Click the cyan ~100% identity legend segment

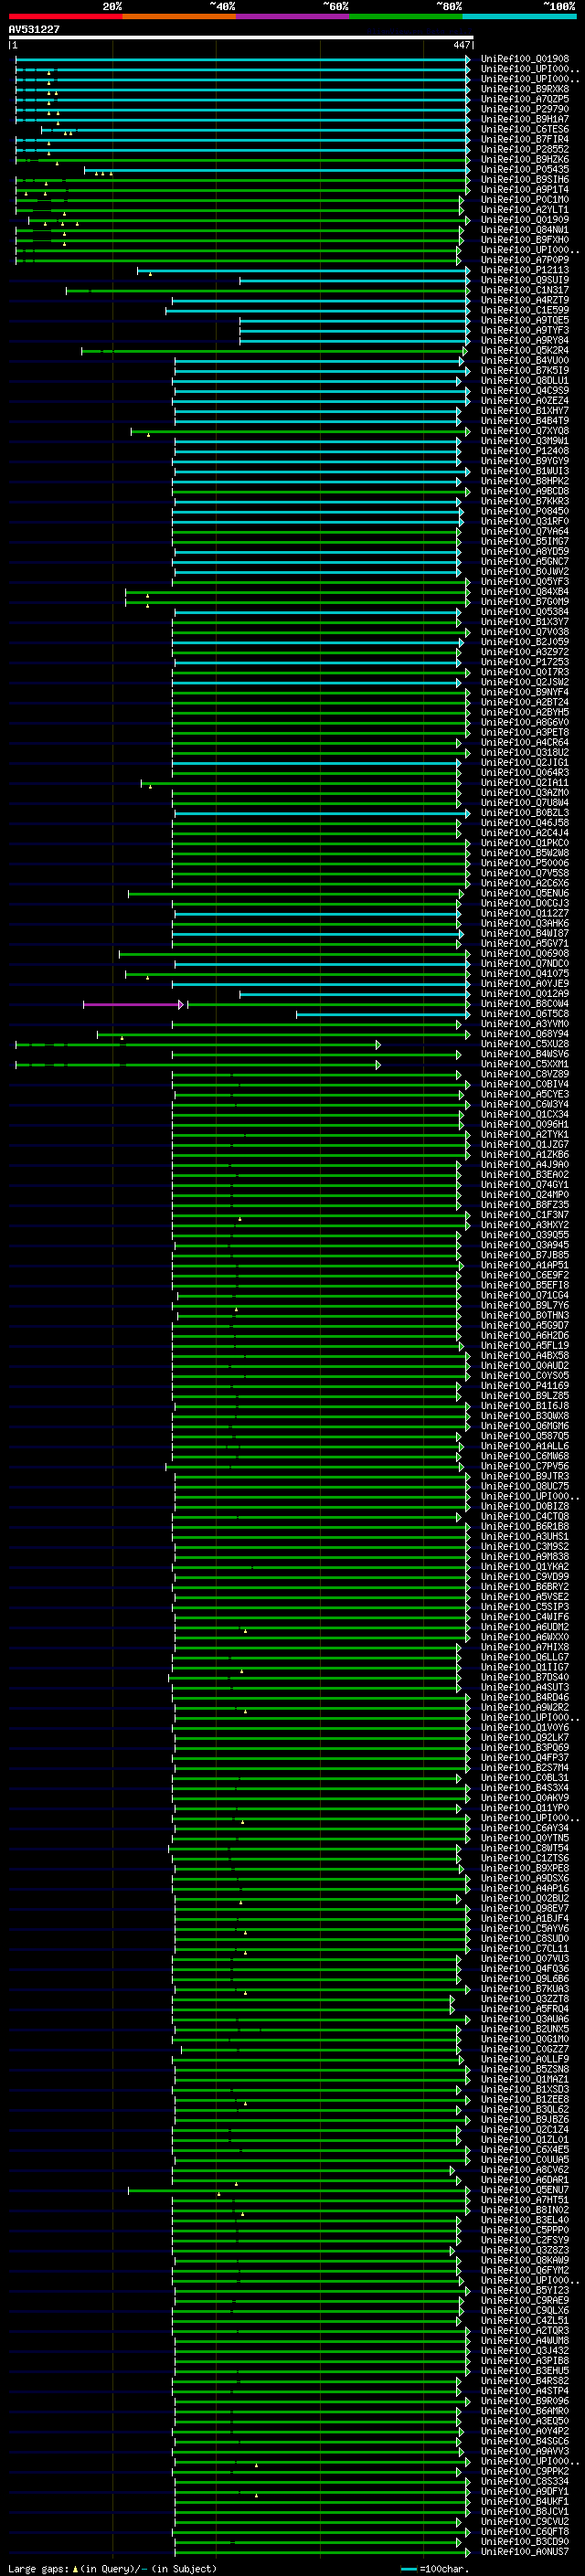pyautogui.click(x=519, y=16)
